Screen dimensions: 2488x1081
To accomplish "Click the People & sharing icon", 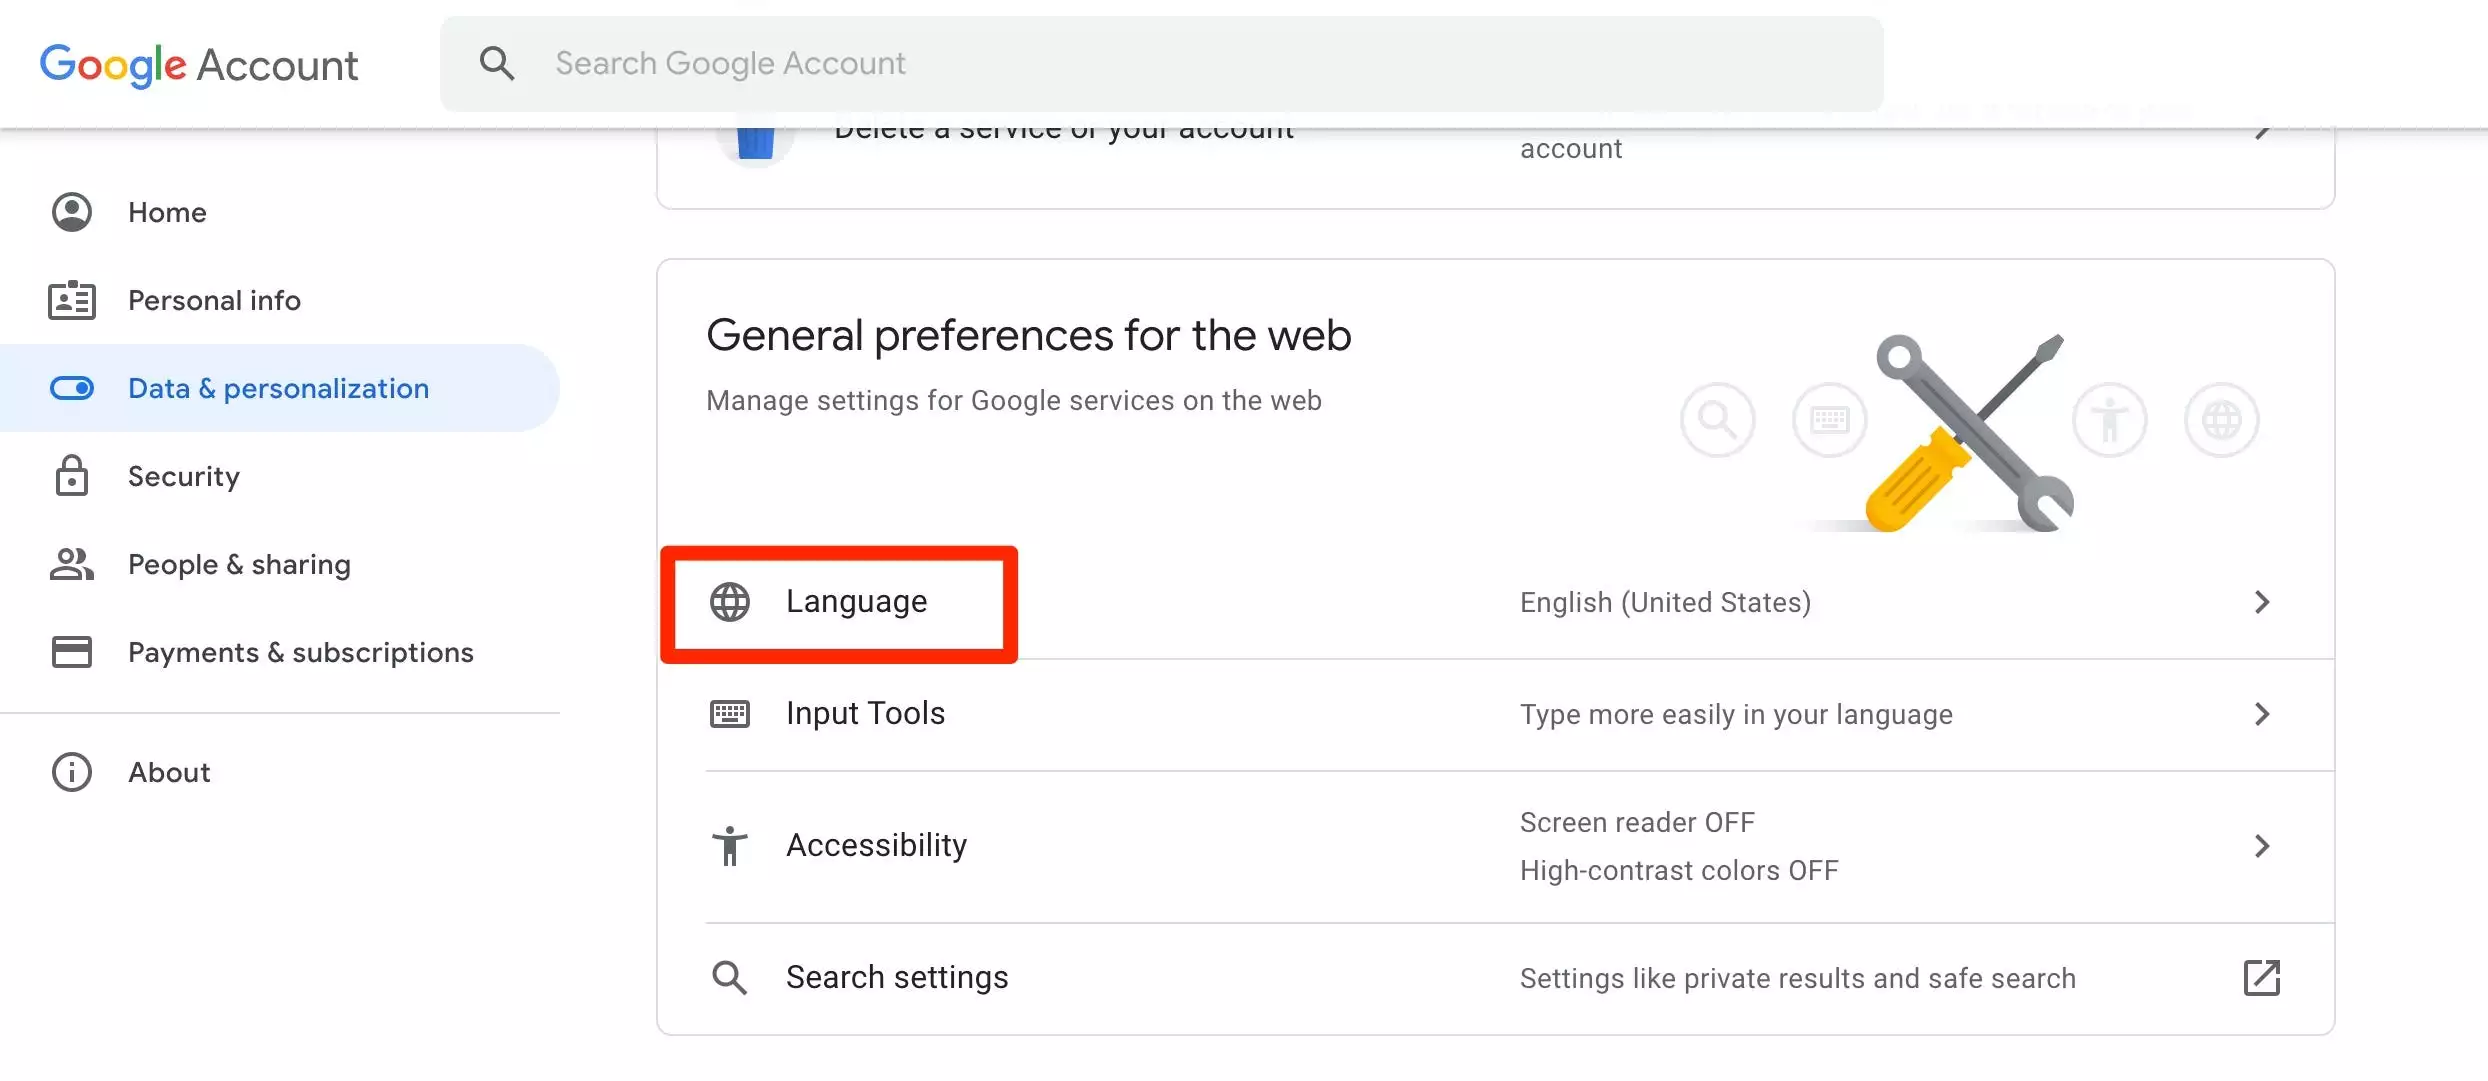I will (x=72, y=564).
